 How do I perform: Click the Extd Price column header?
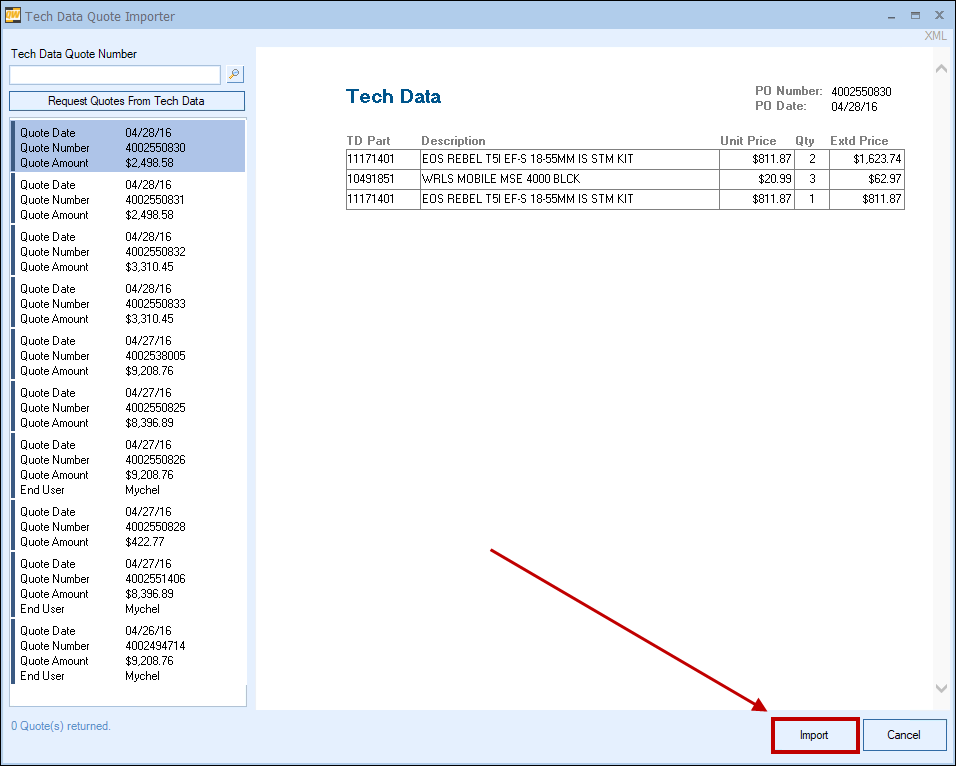859,141
